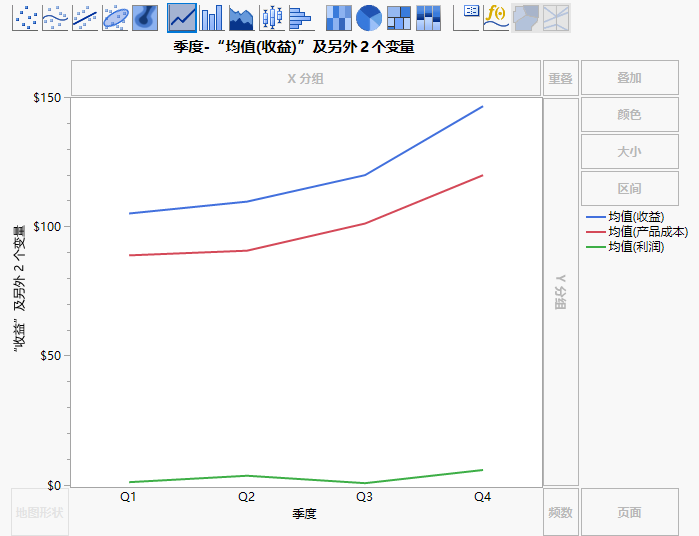Click the $100 axis tick label
The width and height of the screenshot is (699, 536).
(47, 227)
